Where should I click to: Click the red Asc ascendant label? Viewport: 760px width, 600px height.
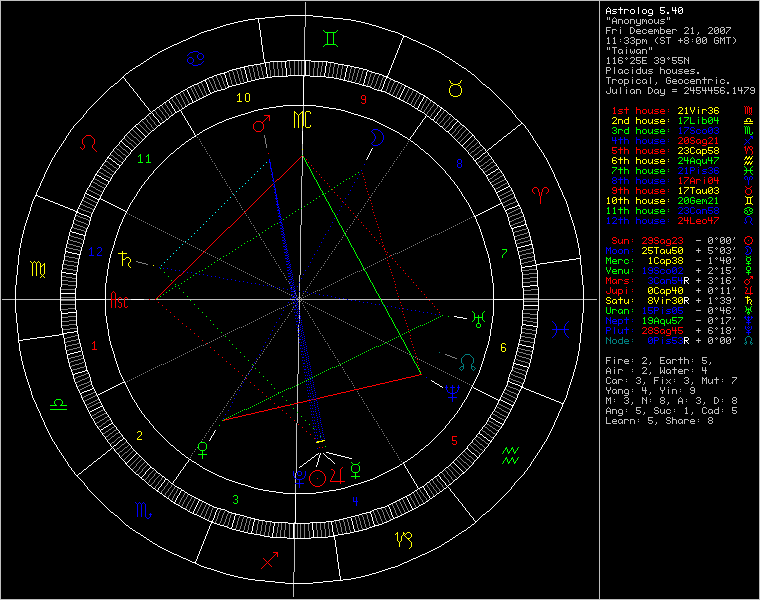119,300
